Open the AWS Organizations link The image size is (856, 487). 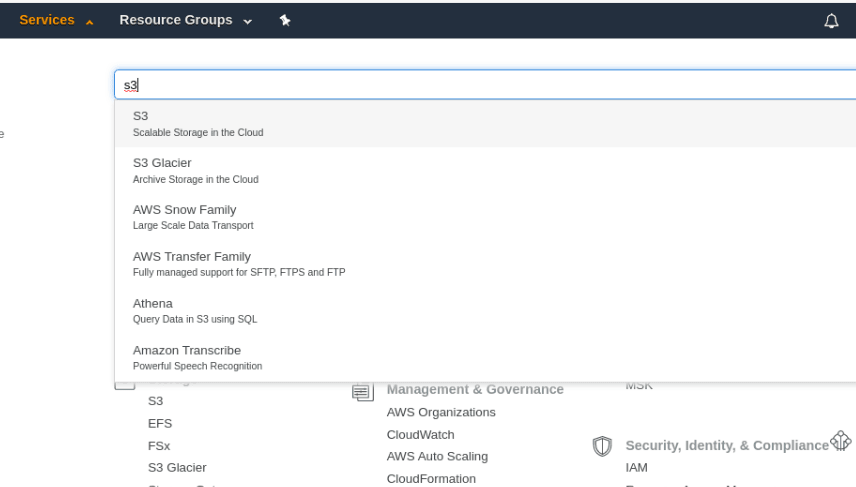(441, 413)
